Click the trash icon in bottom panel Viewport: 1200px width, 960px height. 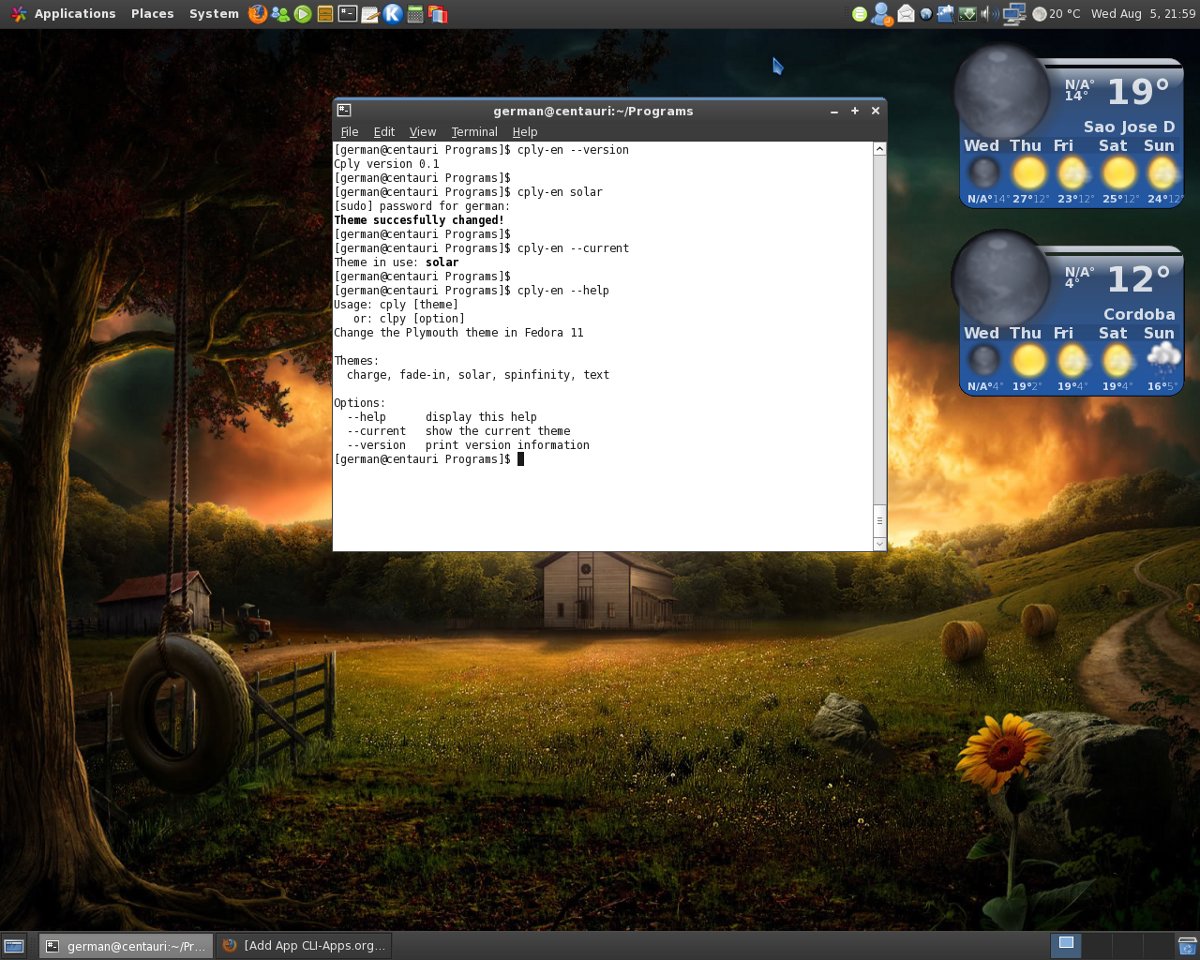coord(1187,945)
